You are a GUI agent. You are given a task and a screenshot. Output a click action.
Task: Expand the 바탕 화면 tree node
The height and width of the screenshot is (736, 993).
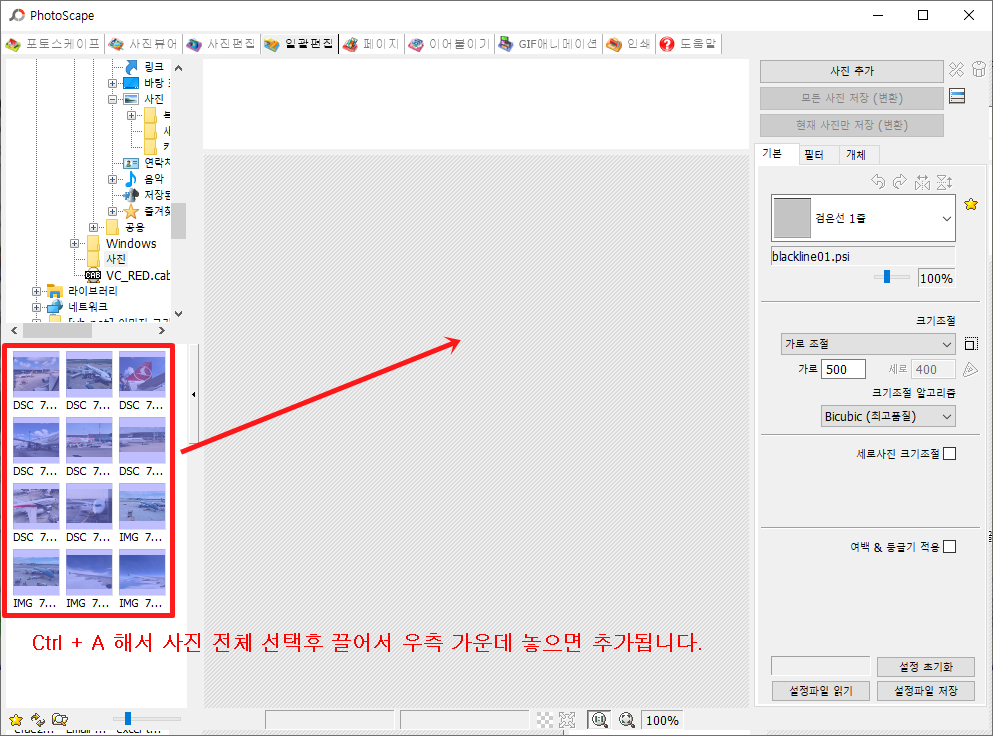point(112,83)
